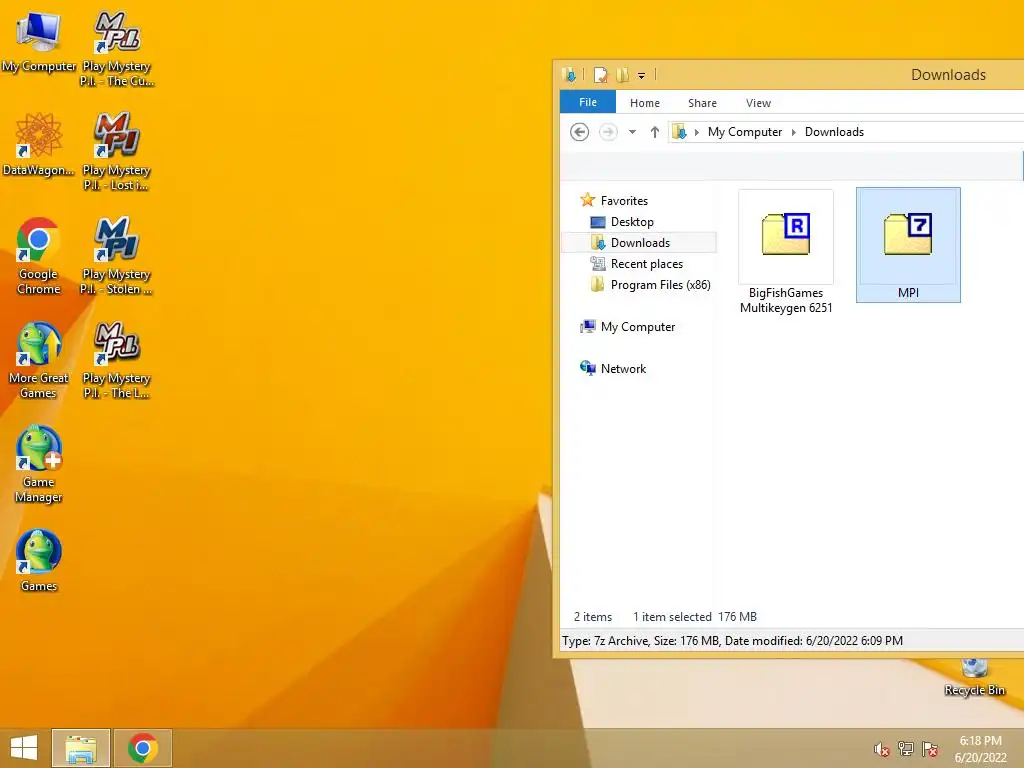Click Downloads window title bar icon

pos(569,75)
